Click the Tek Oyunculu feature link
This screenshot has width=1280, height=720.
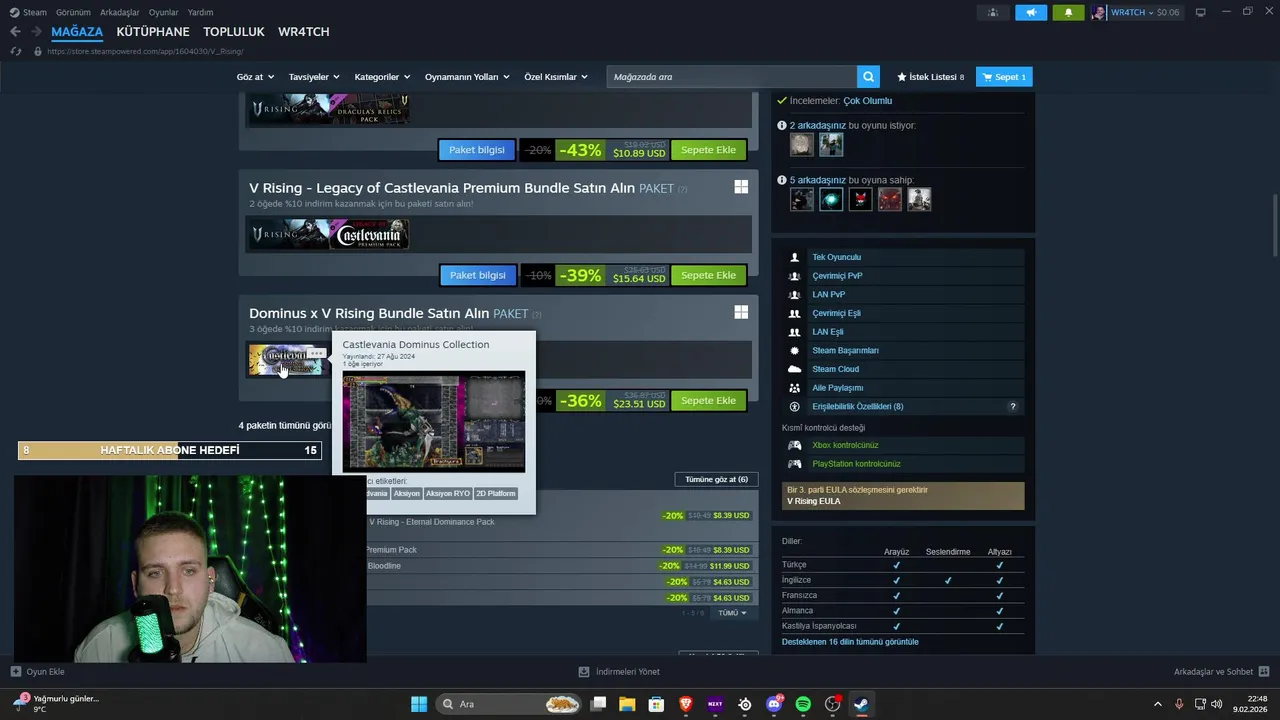click(836, 257)
